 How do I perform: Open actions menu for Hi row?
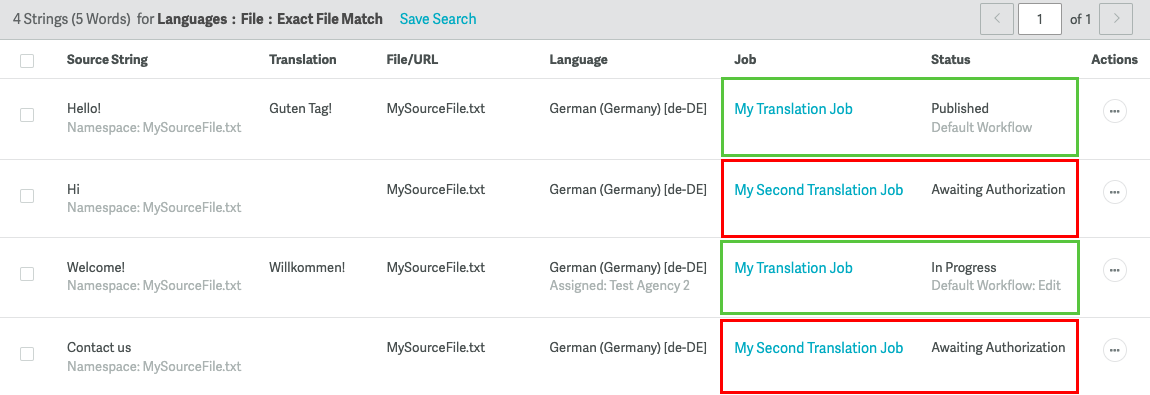tap(1114, 192)
